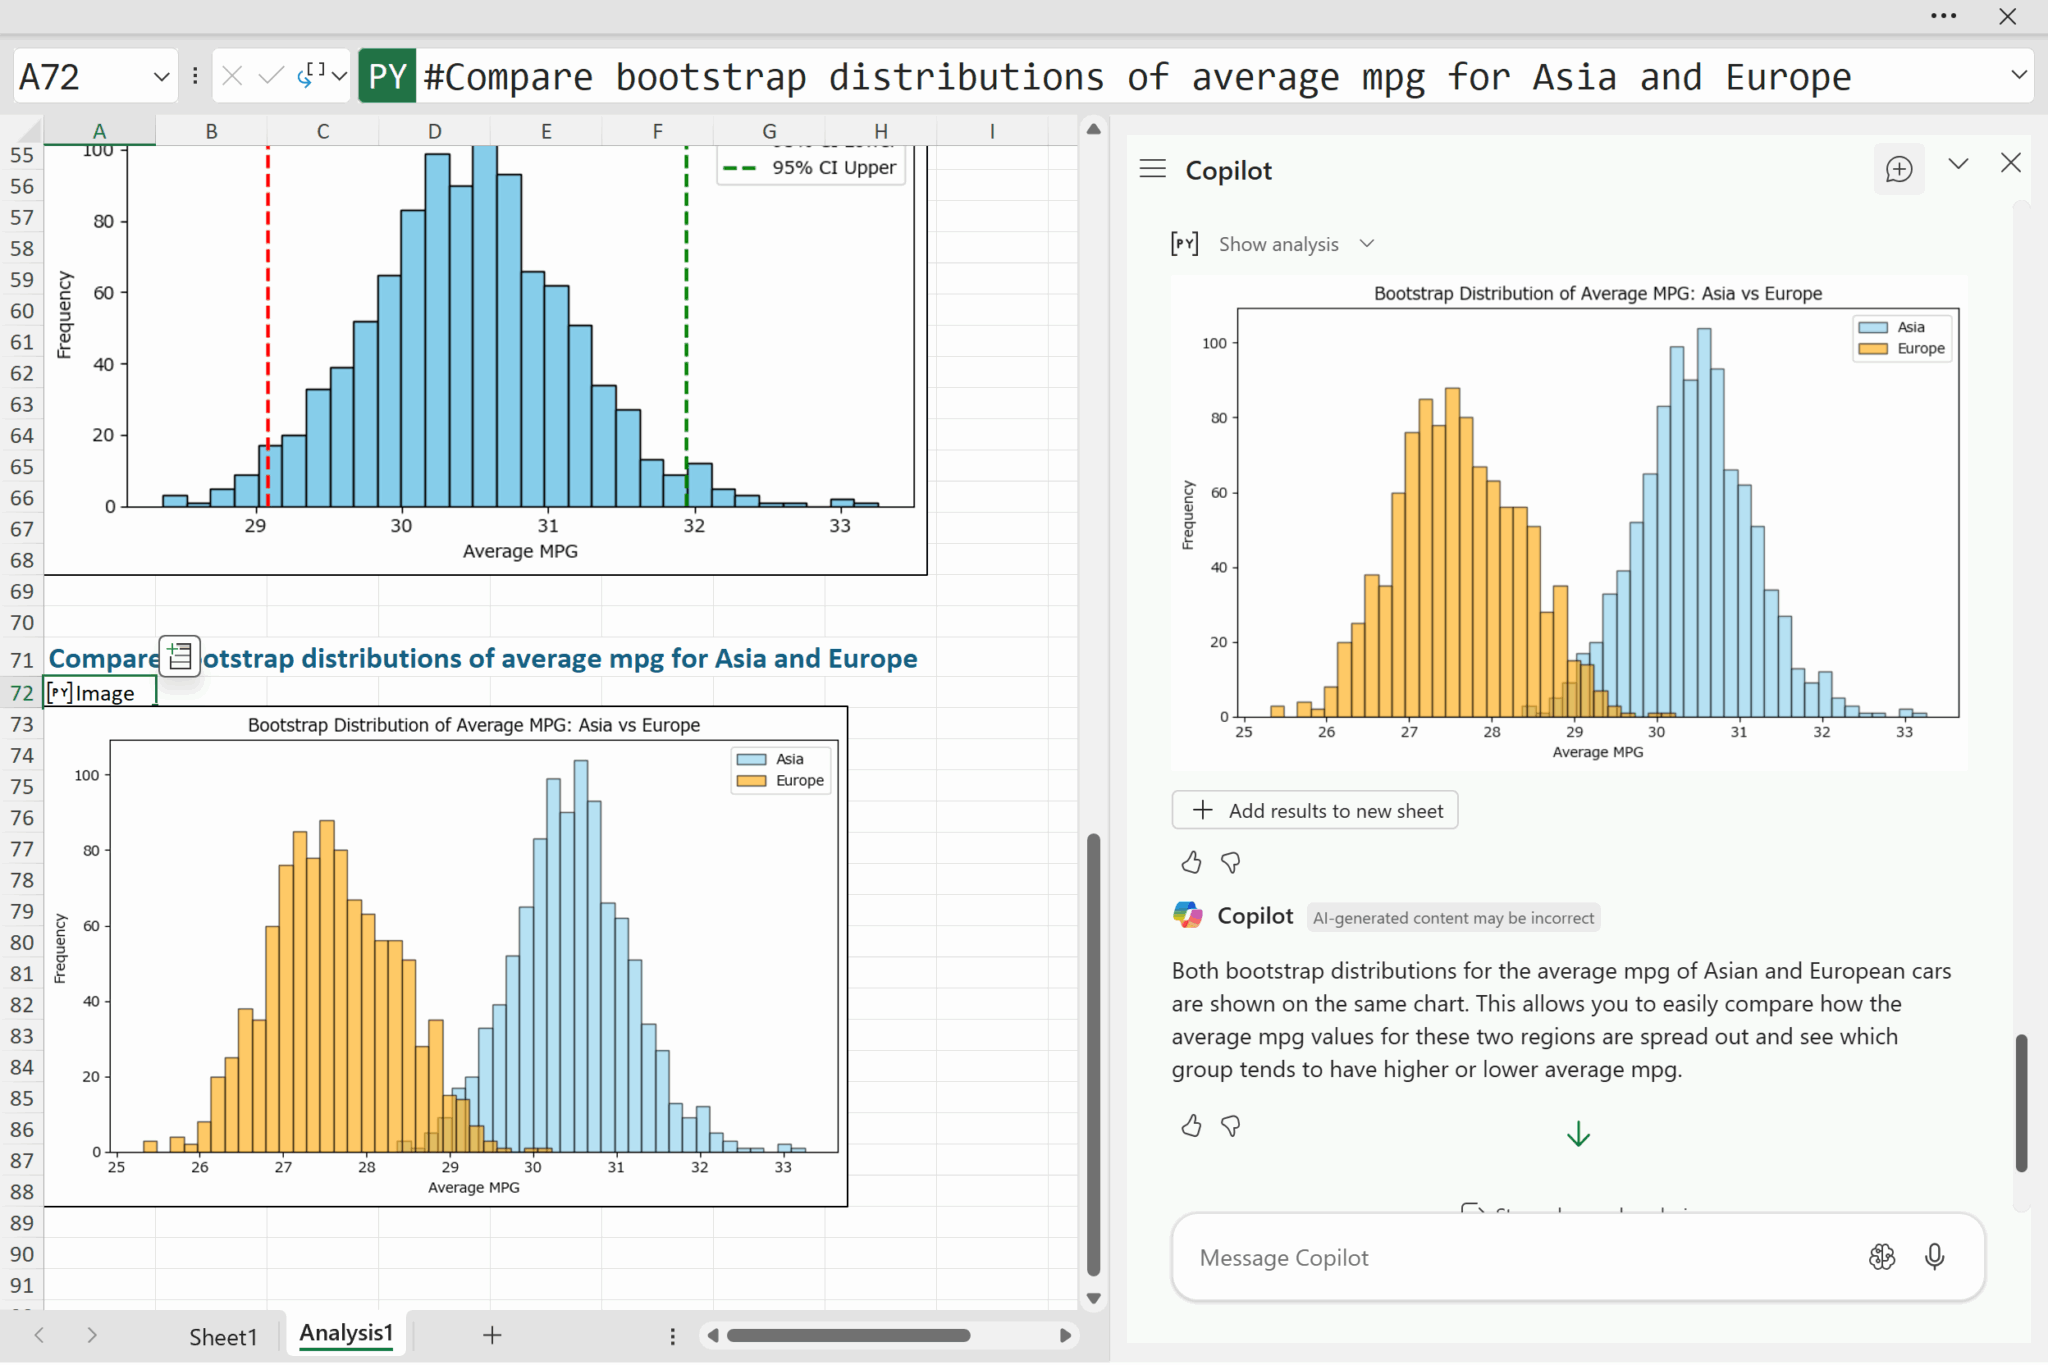The image size is (2048, 1365).
Task: Click thumbs up below the chart
Action: (x=1190, y=862)
